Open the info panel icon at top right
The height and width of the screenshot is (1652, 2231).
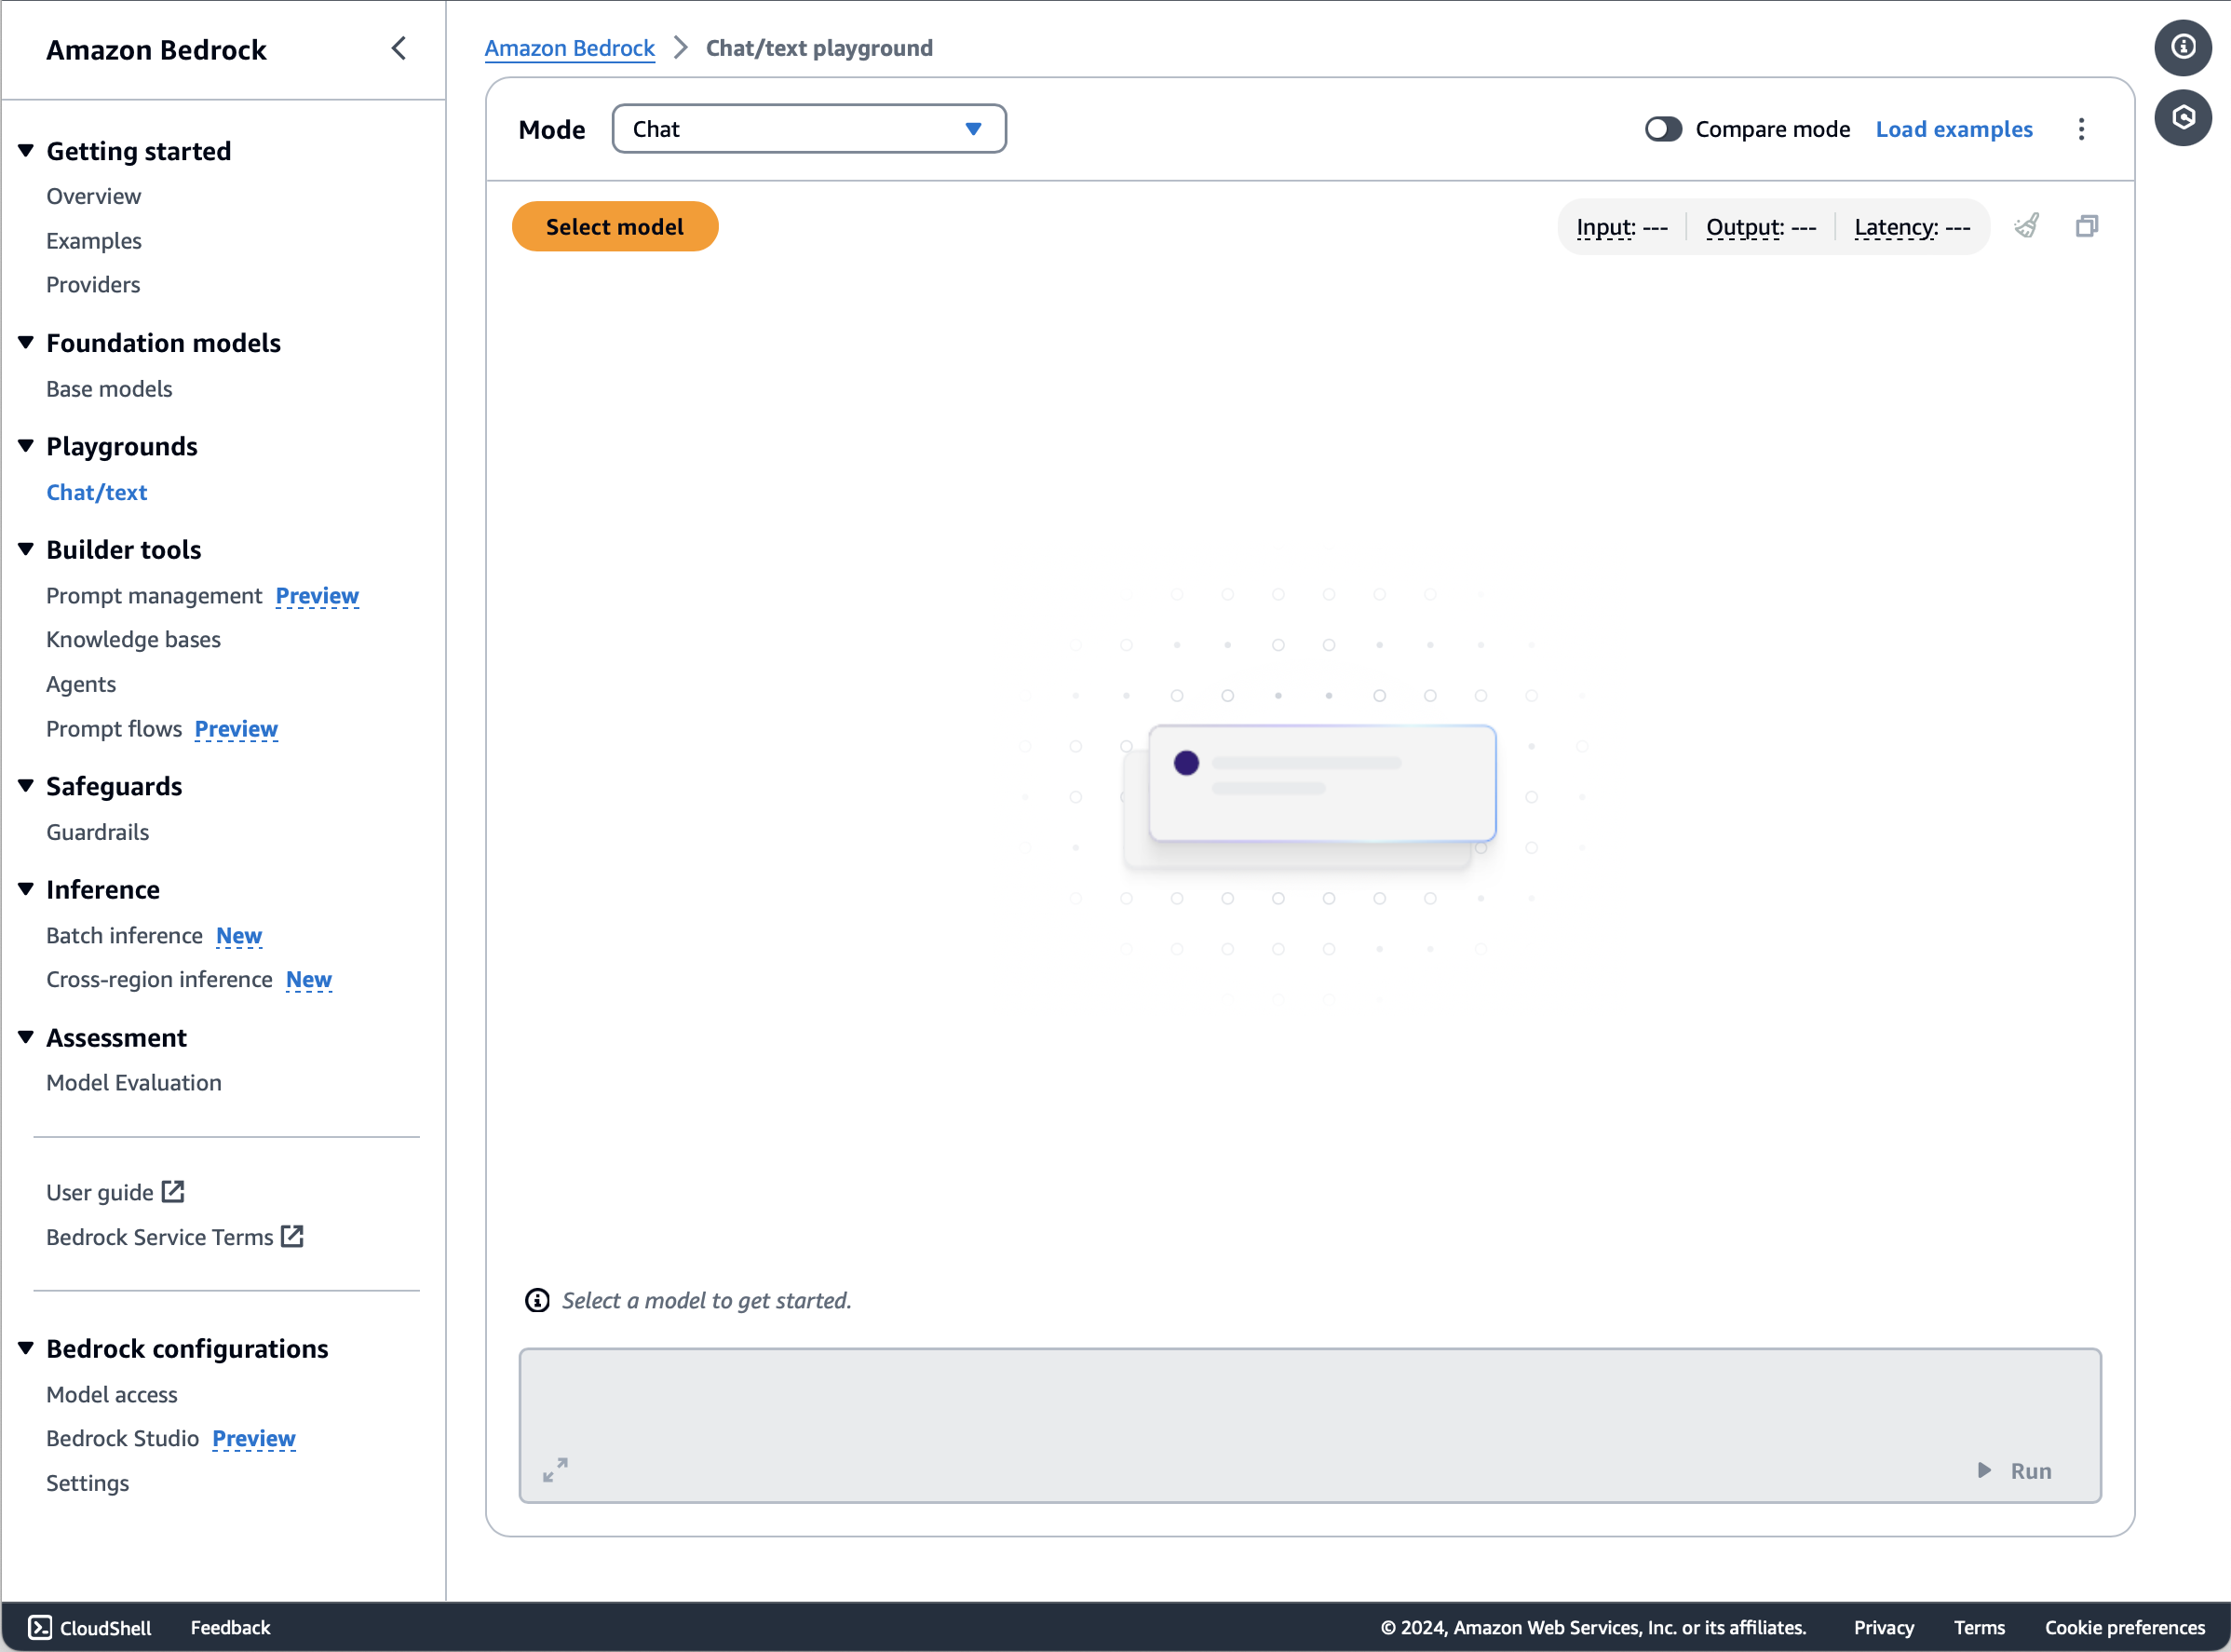point(2183,47)
